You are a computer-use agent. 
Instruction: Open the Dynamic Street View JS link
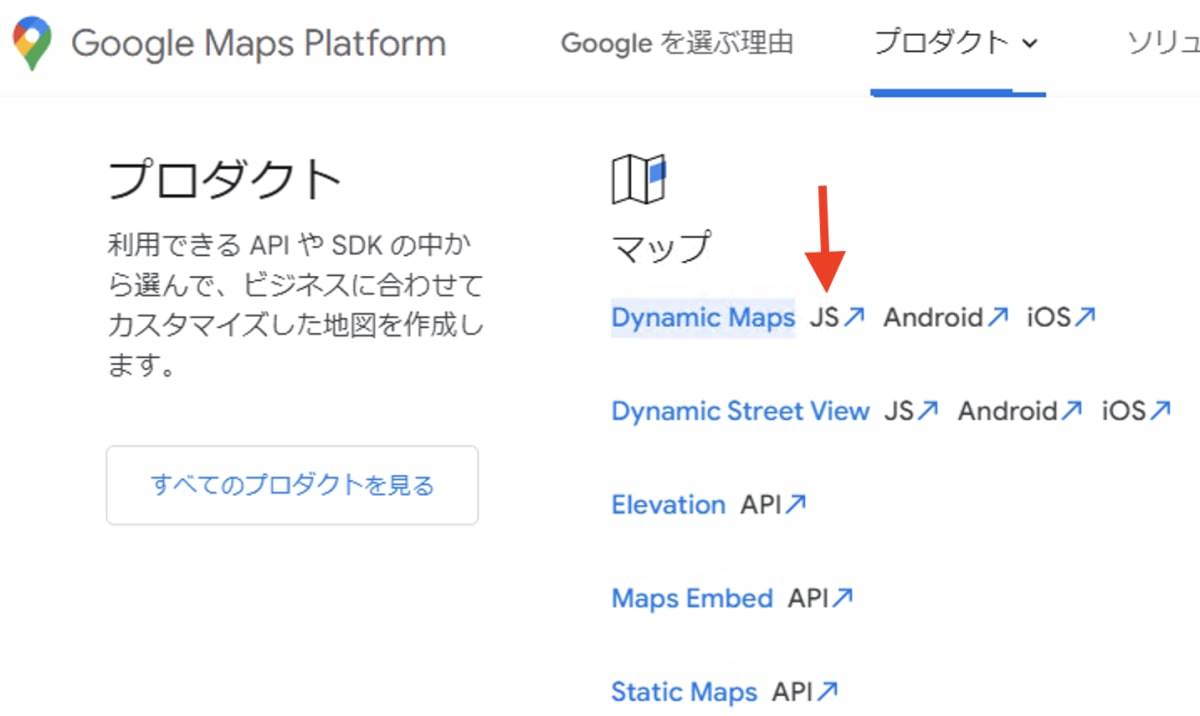click(x=912, y=411)
